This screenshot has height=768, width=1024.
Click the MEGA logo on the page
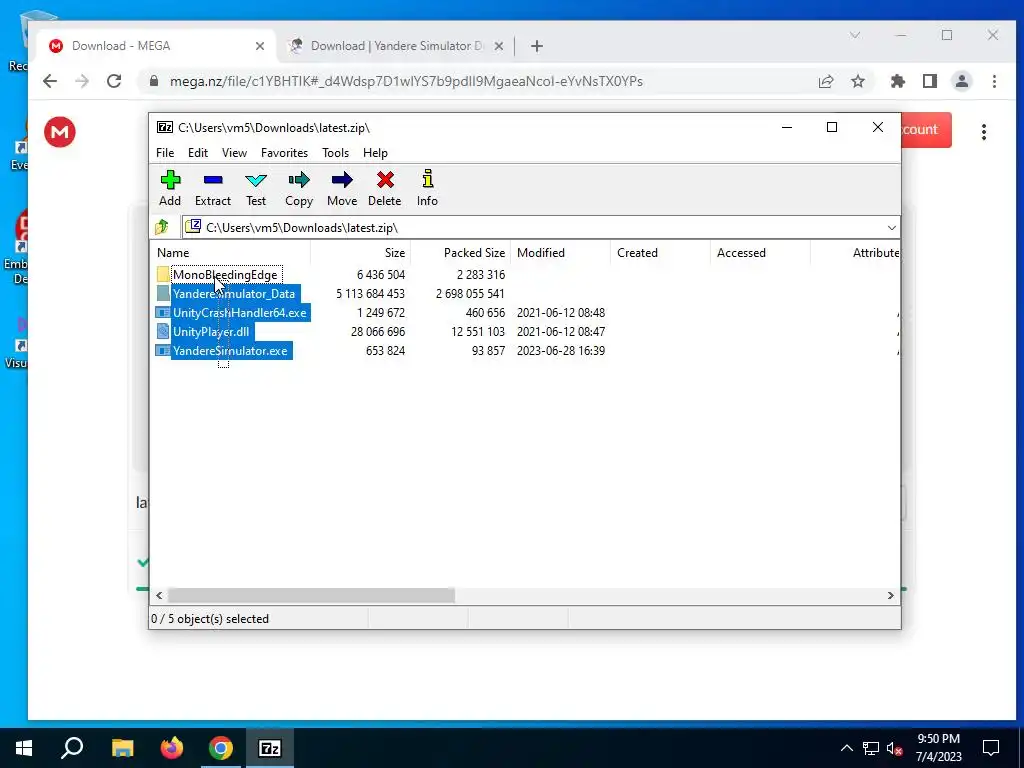(x=60, y=132)
